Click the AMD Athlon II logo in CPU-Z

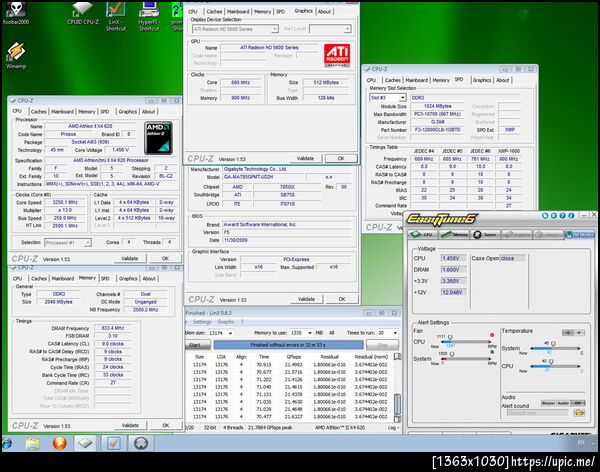[x=158, y=138]
